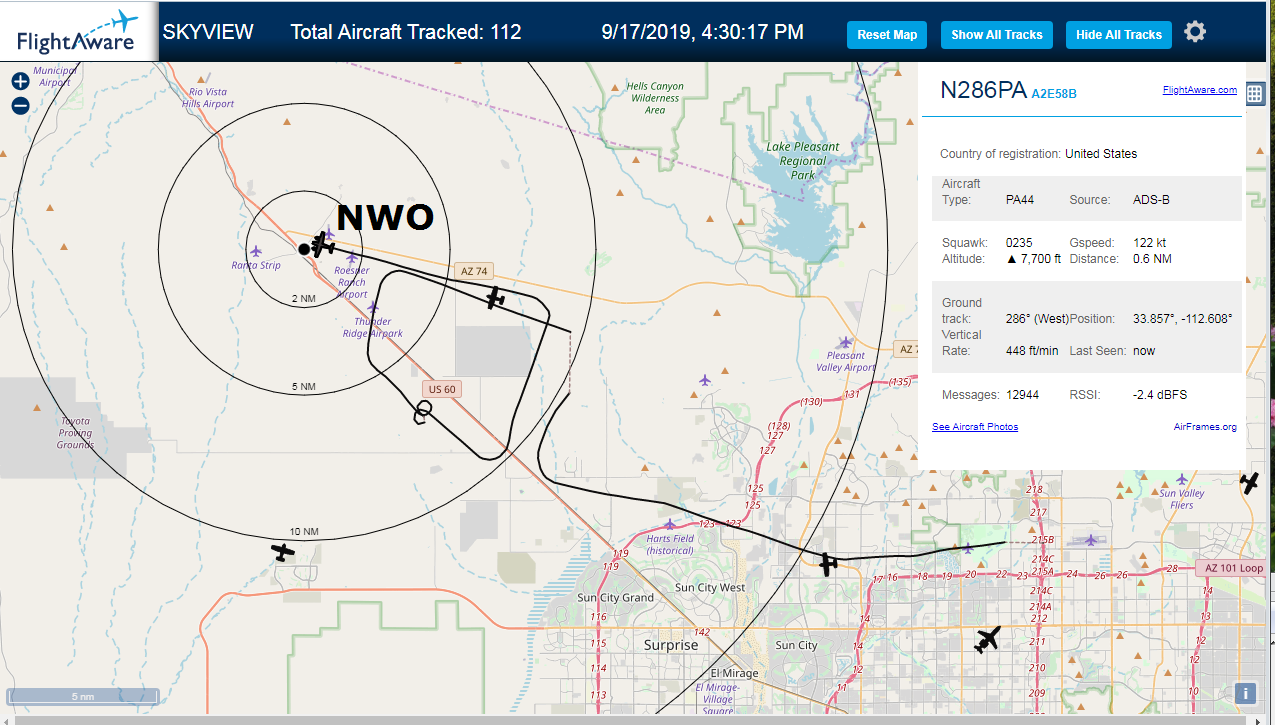Click date time 9/17/2019 4:30:17 PM
Image resolution: width=1275 pixels, height=725 pixels.
[x=703, y=32]
